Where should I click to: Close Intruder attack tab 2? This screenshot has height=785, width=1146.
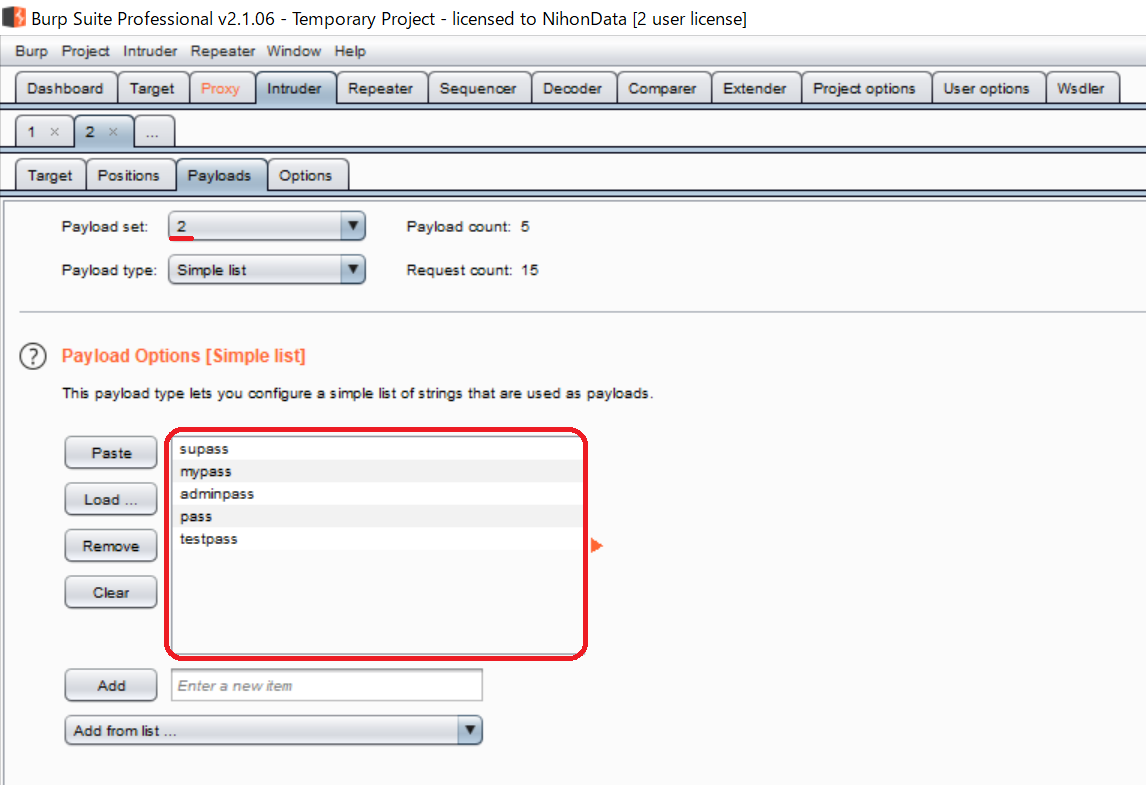113,132
